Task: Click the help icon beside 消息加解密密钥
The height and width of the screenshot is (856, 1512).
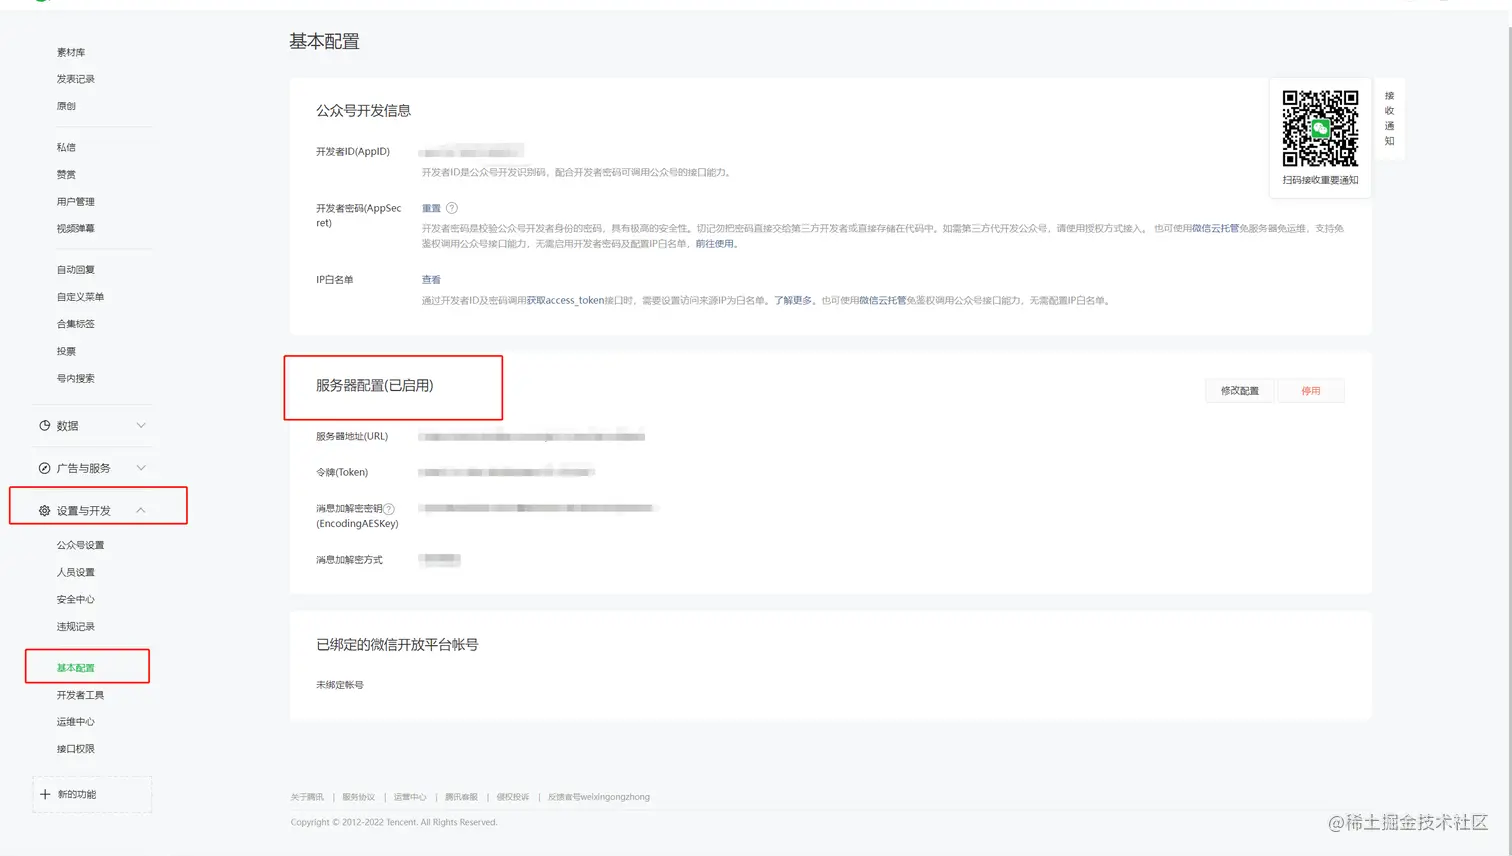Action: [389, 509]
